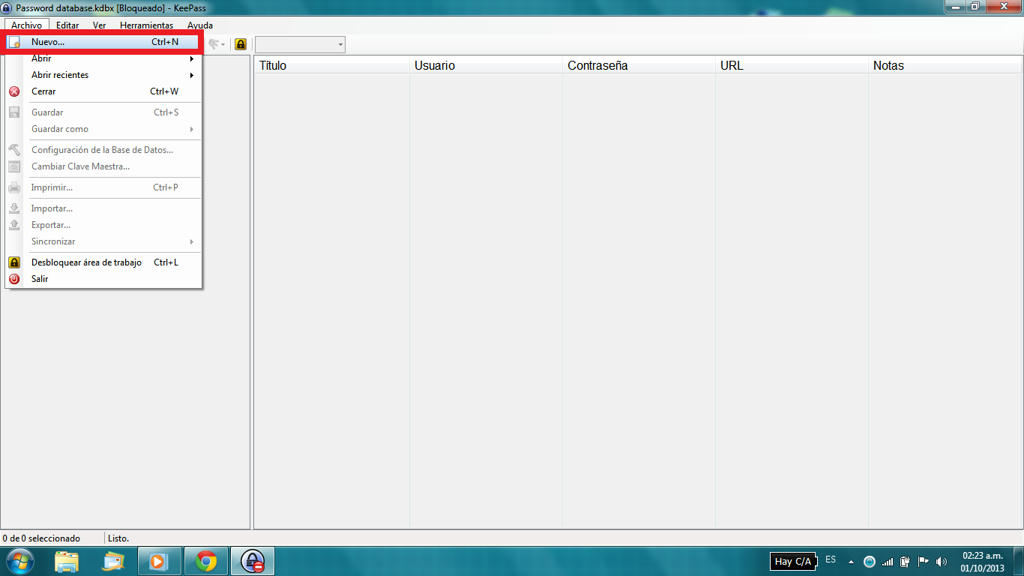1024x576 pixels.
Task: Sort by the Contraseña column header
Action: 638,65
